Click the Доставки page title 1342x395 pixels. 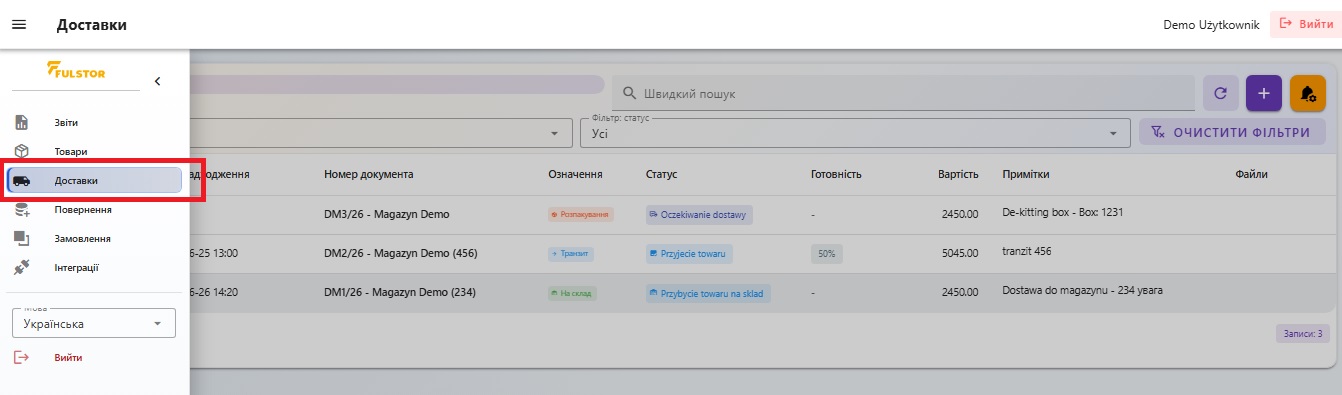tap(92, 25)
